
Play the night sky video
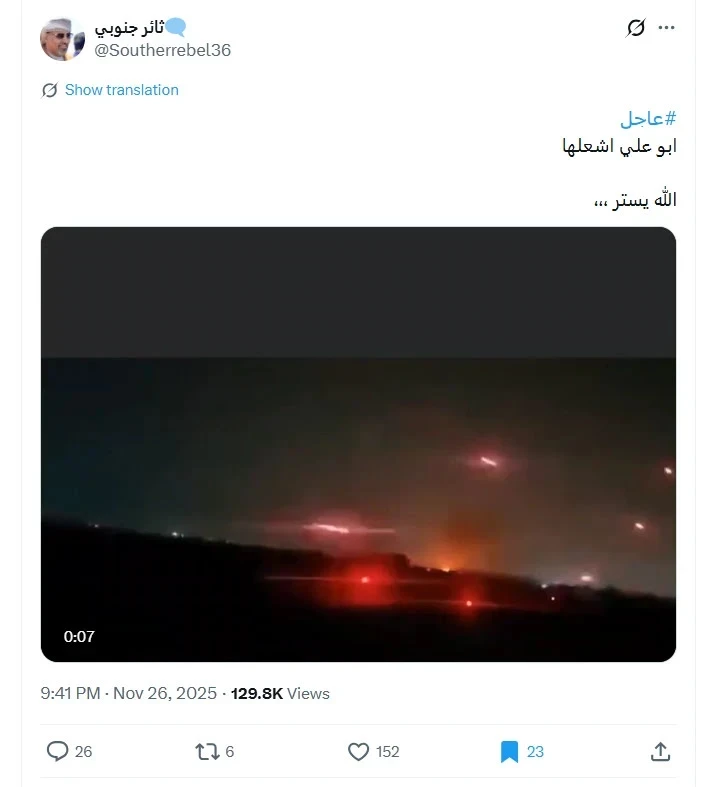(358, 444)
